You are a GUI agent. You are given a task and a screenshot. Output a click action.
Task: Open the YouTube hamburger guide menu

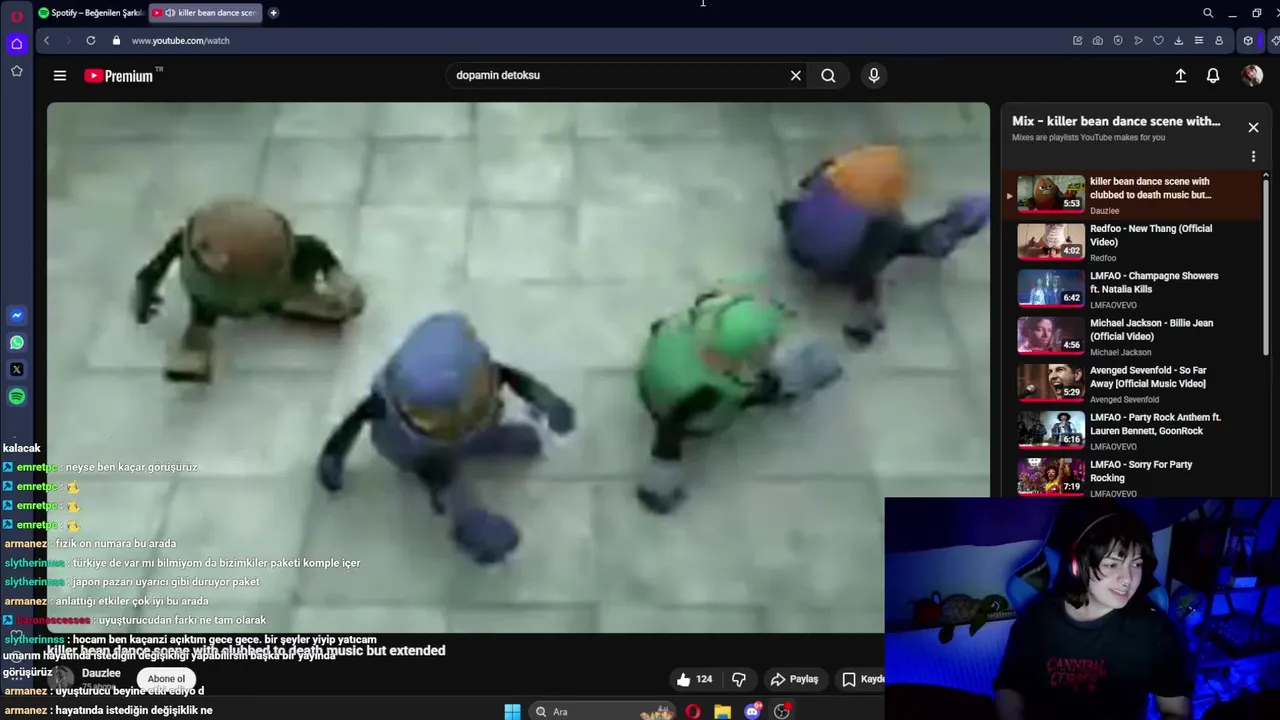[x=60, y=75]
